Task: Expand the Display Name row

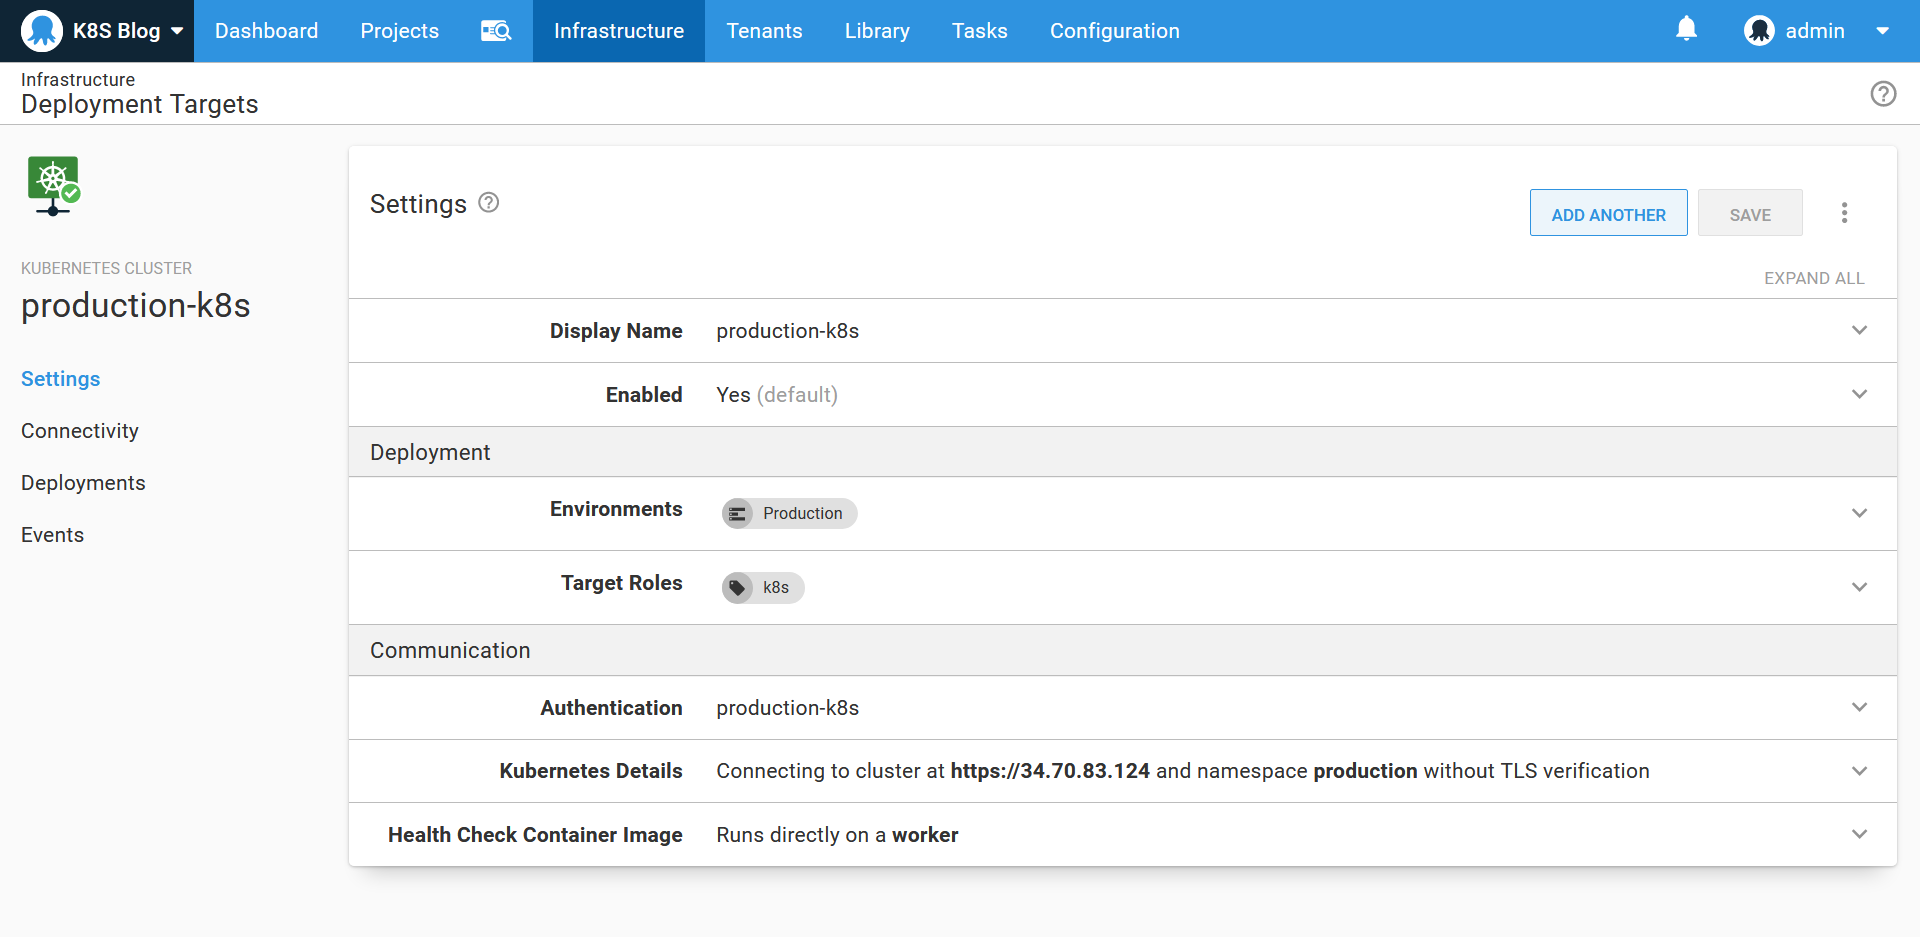Action: (x=1859, y=331)
